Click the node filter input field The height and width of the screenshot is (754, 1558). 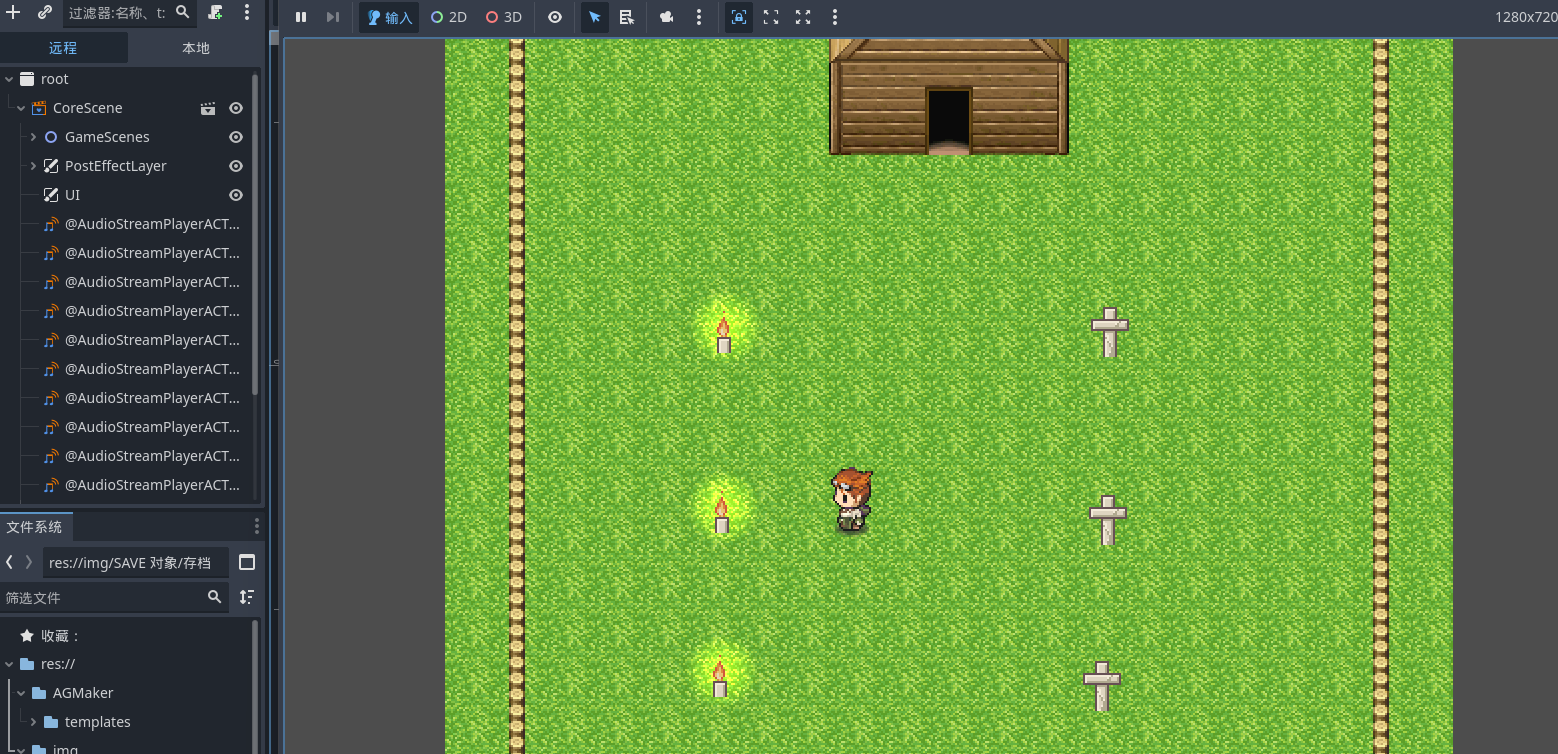117,12
